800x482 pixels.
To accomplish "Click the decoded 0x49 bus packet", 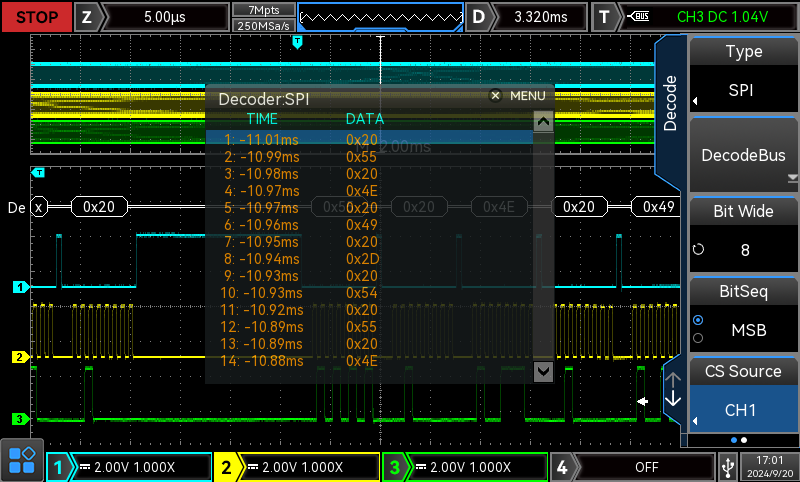I will click(x=657, y=207).
